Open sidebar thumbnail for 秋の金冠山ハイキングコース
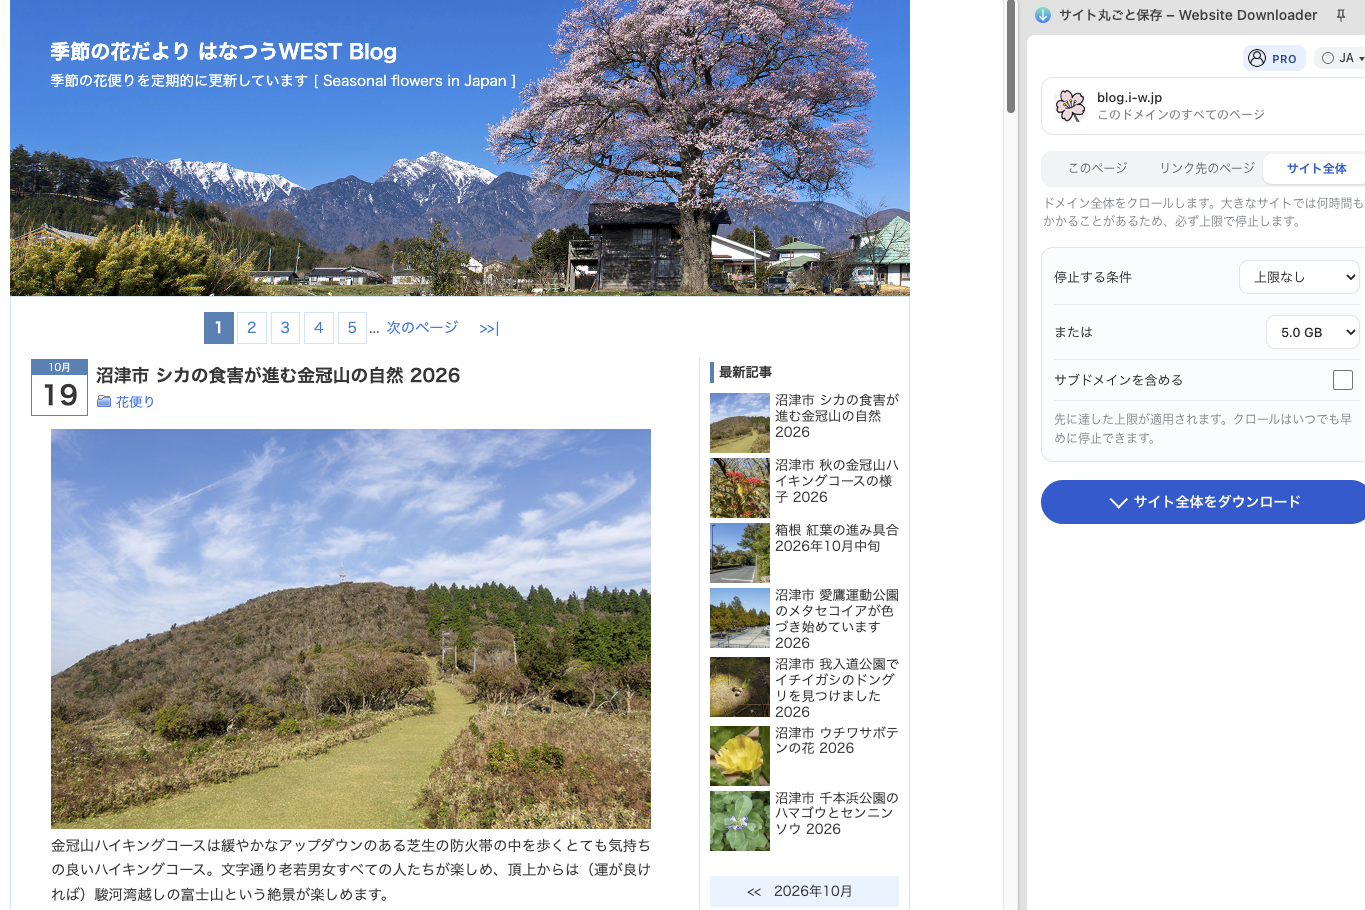This screenshot has width=1365, height=910. pyautogui.click(x=740, y=488)
